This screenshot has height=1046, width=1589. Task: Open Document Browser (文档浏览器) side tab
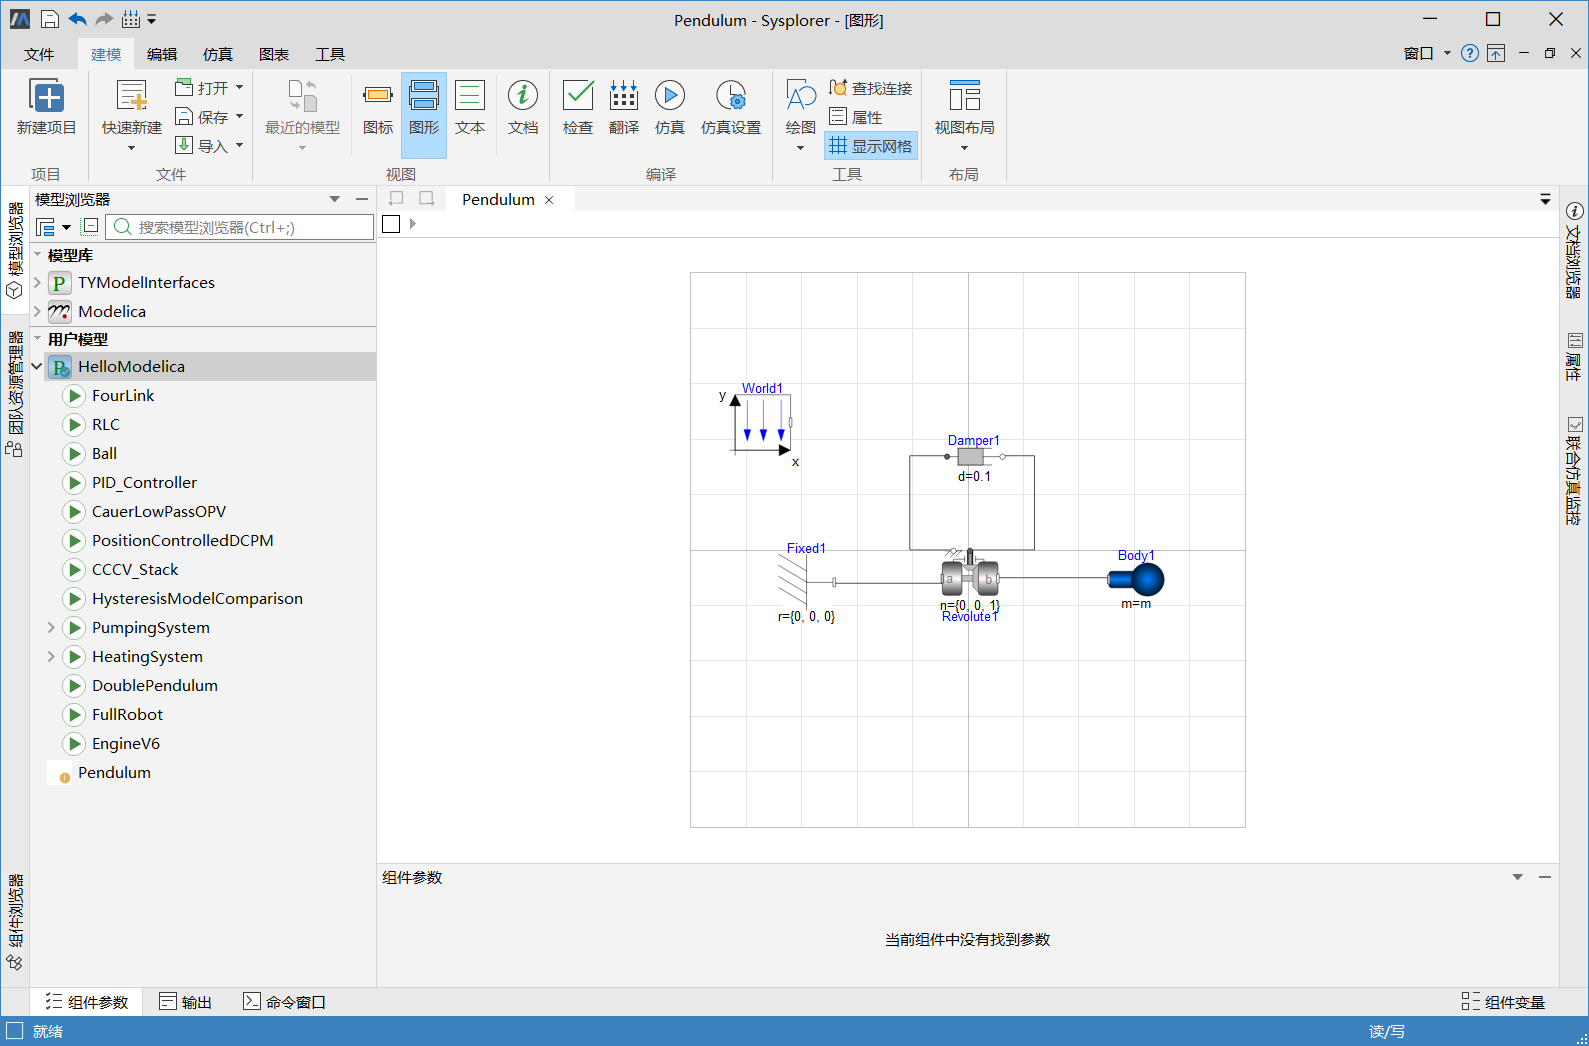pos(1574,250)
